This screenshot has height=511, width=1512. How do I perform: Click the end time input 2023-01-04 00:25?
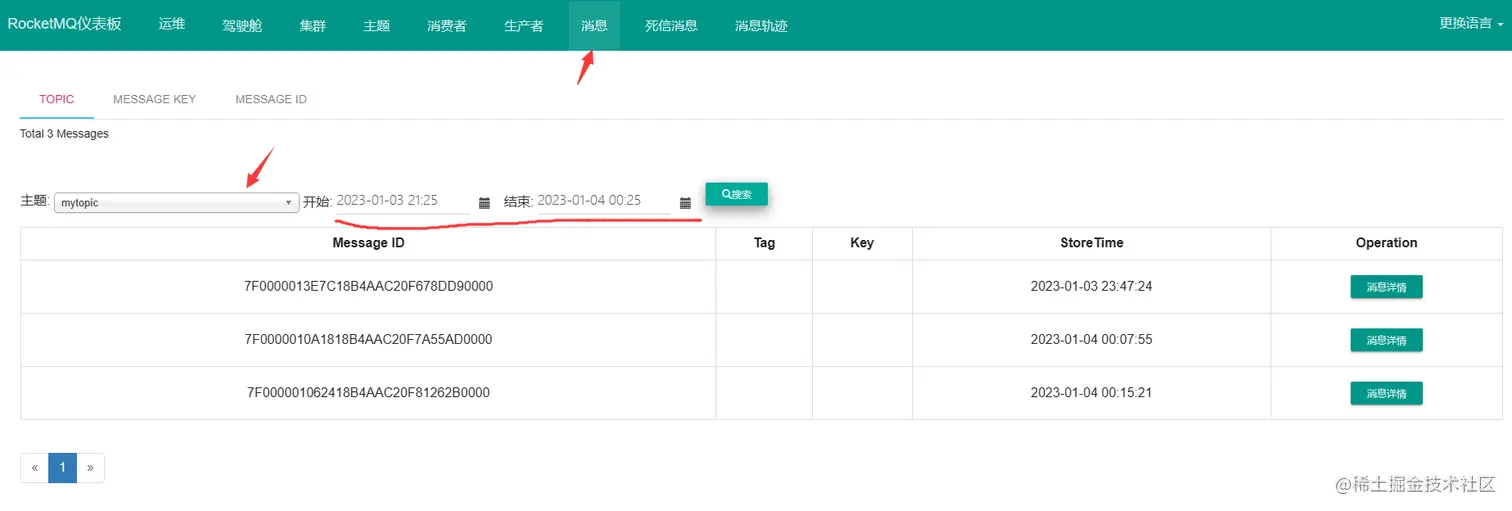click(602, 201)
